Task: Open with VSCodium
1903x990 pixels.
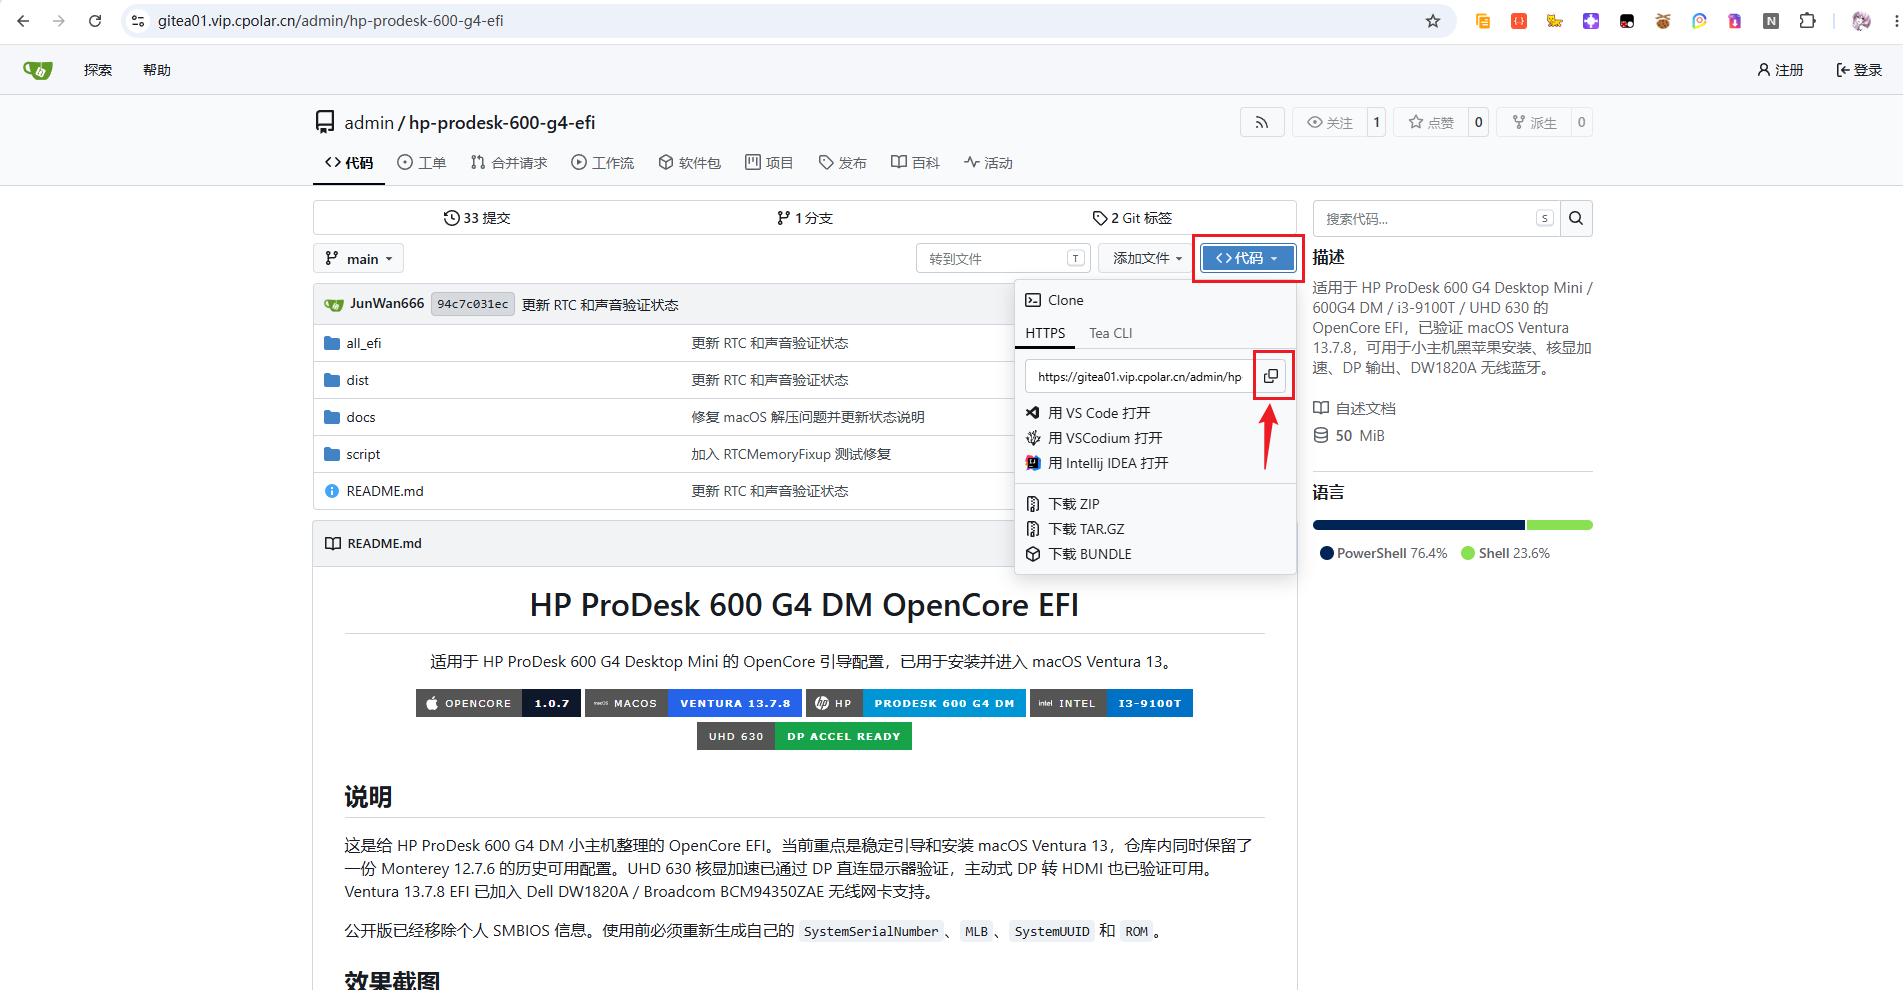Action: tap(1105, 438)
